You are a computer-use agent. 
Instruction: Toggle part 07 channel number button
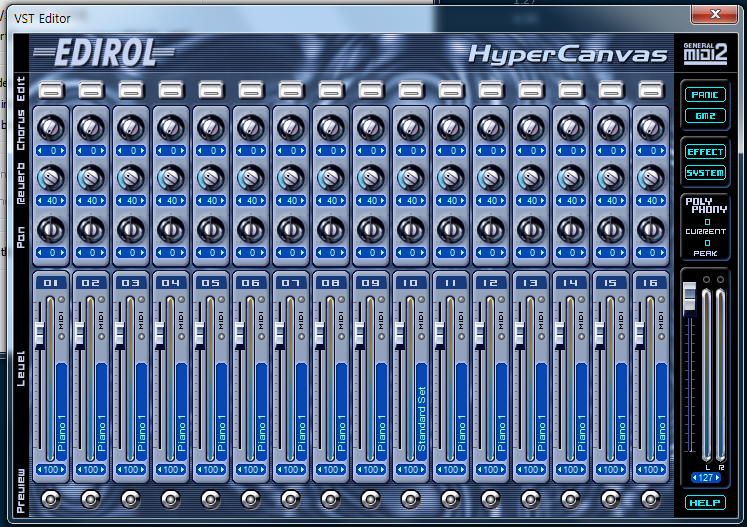tap(291, 283)
